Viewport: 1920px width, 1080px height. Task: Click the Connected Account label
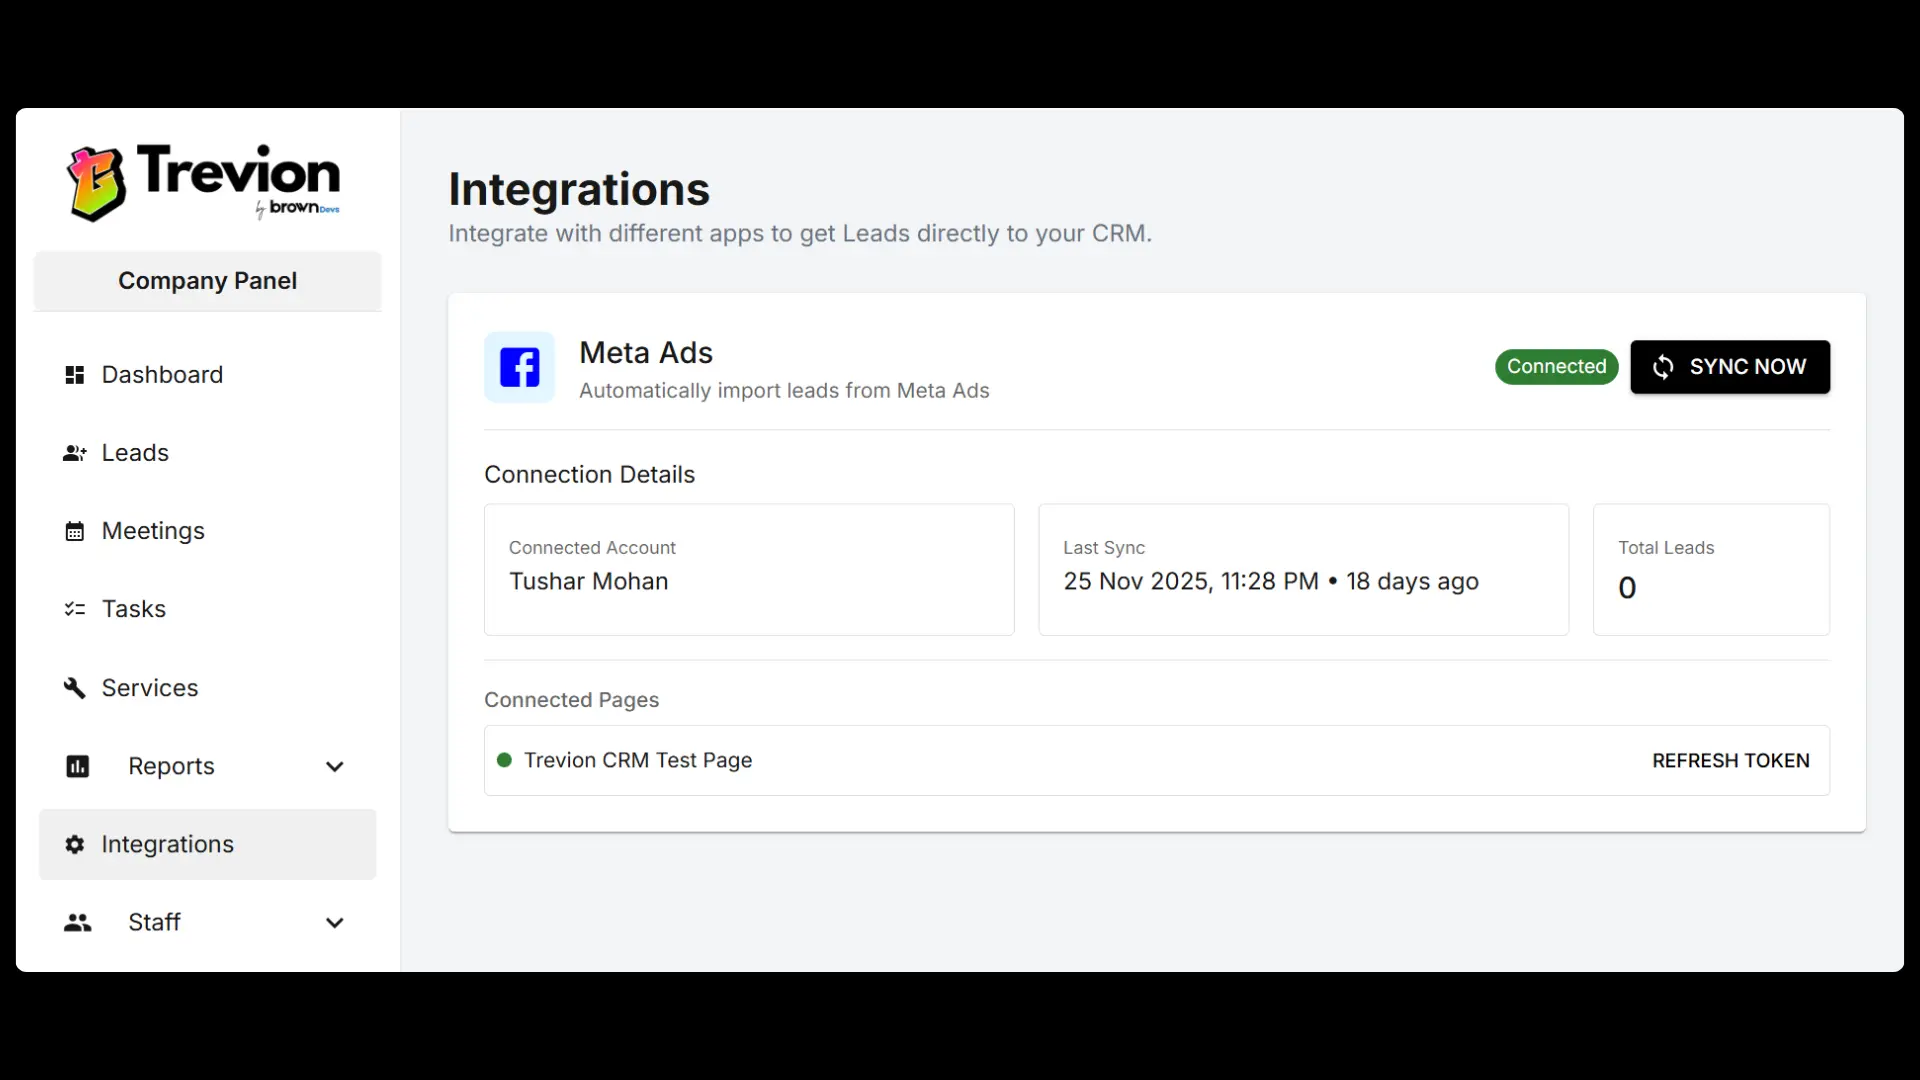[592, 548]
